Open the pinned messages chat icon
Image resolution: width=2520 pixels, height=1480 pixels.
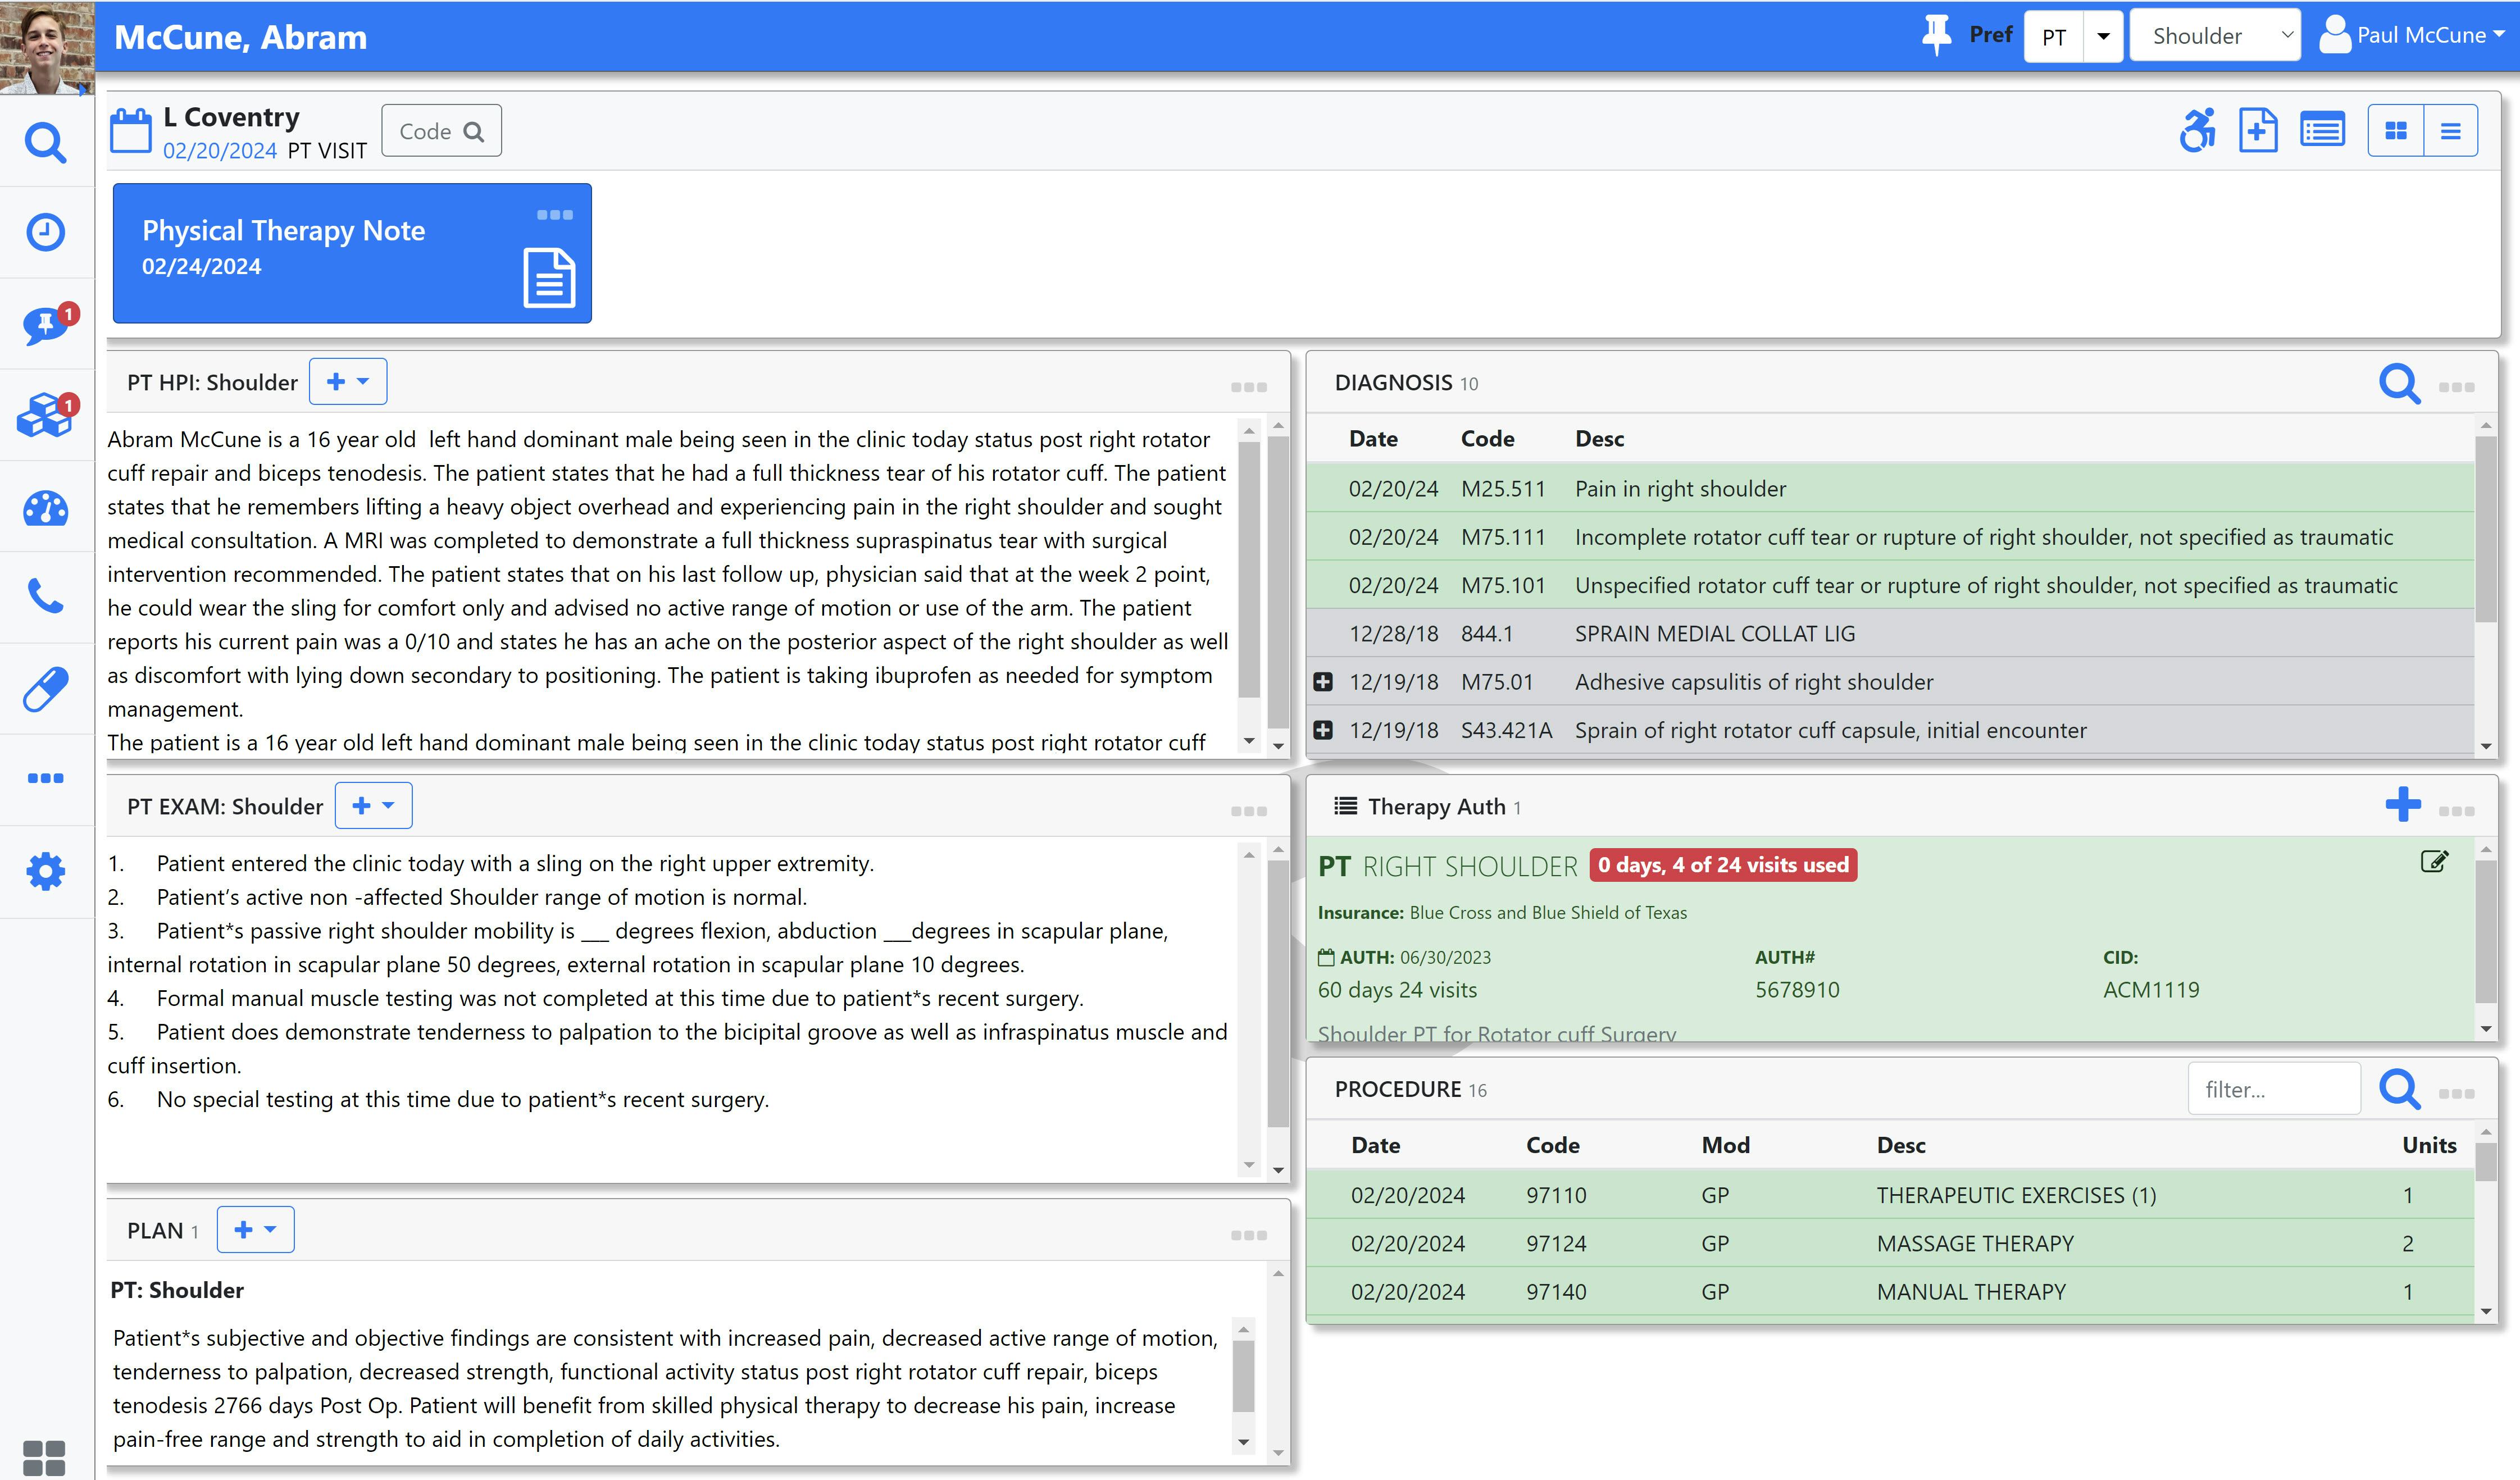[x=45, y=325]
